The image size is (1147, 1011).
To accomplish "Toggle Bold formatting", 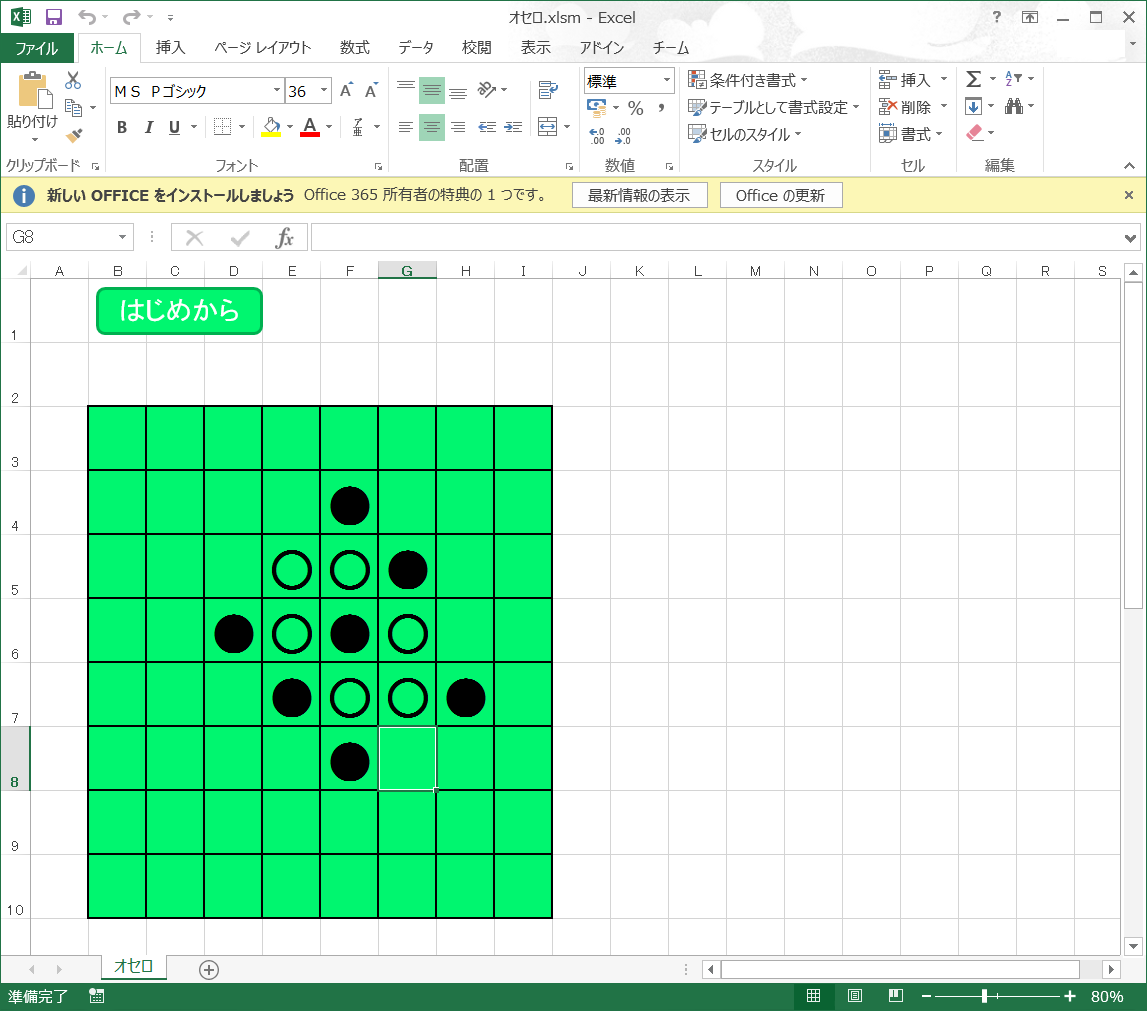I will pyautogui.click(x=122, y=127).
